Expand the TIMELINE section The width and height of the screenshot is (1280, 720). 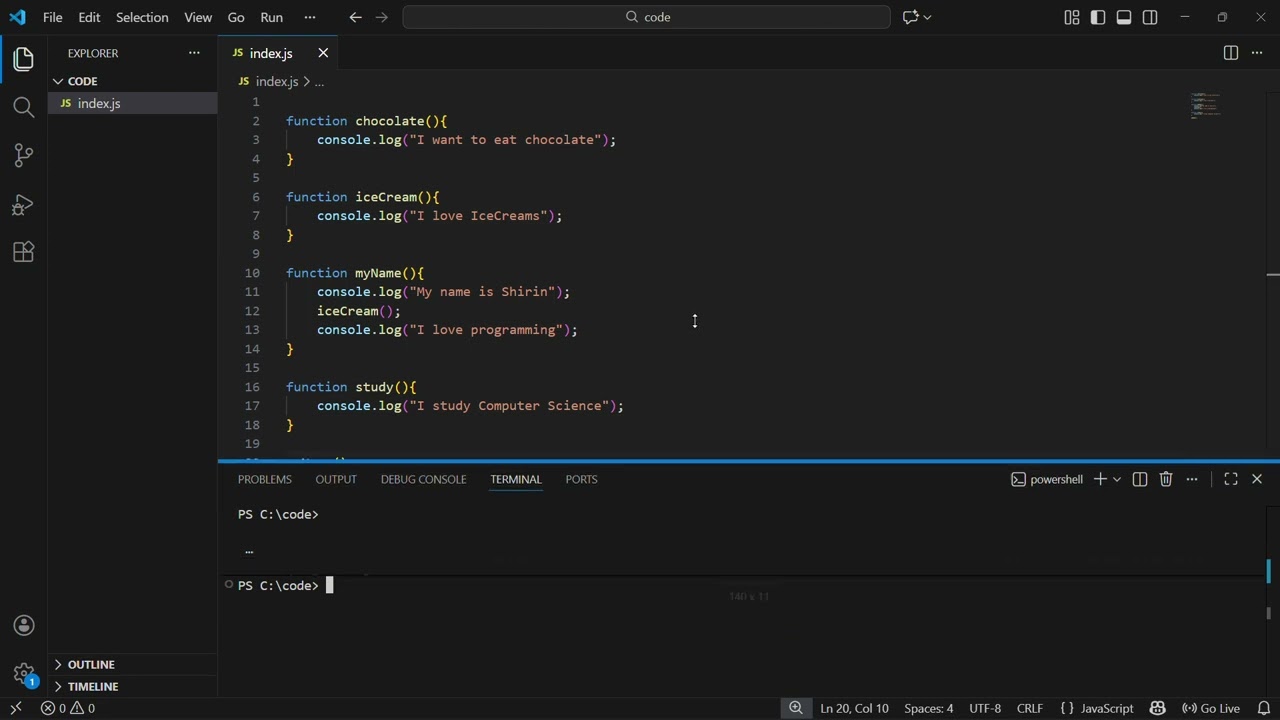[x=132, y=686]
